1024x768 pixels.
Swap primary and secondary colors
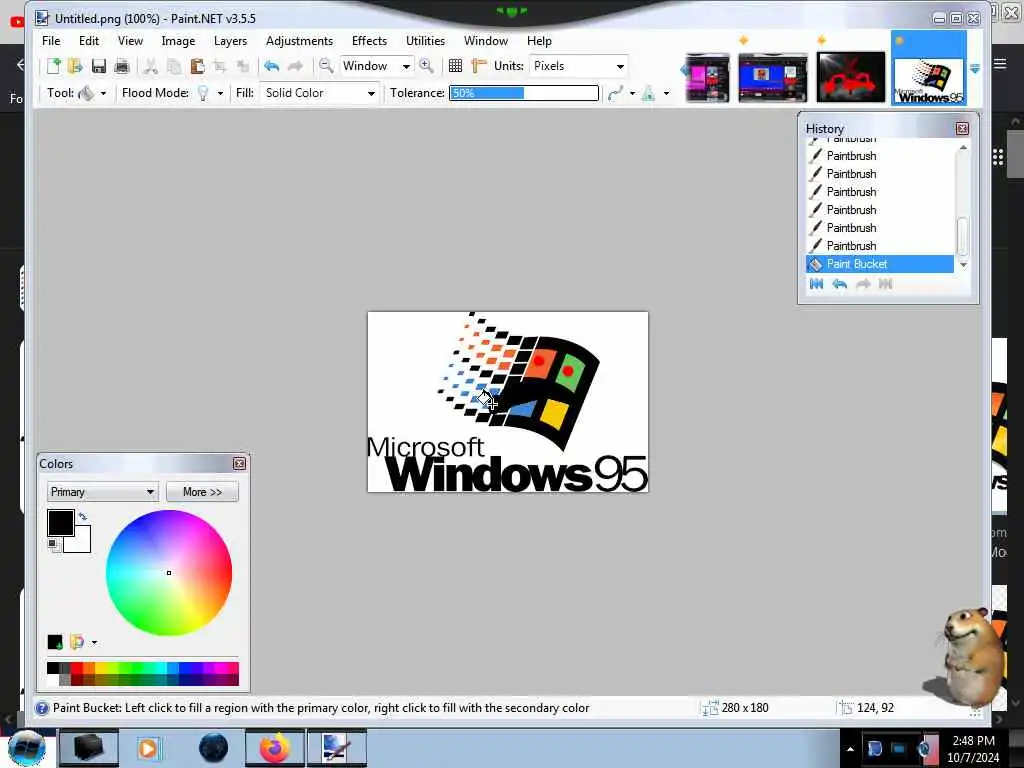click(x=83, y=516)
